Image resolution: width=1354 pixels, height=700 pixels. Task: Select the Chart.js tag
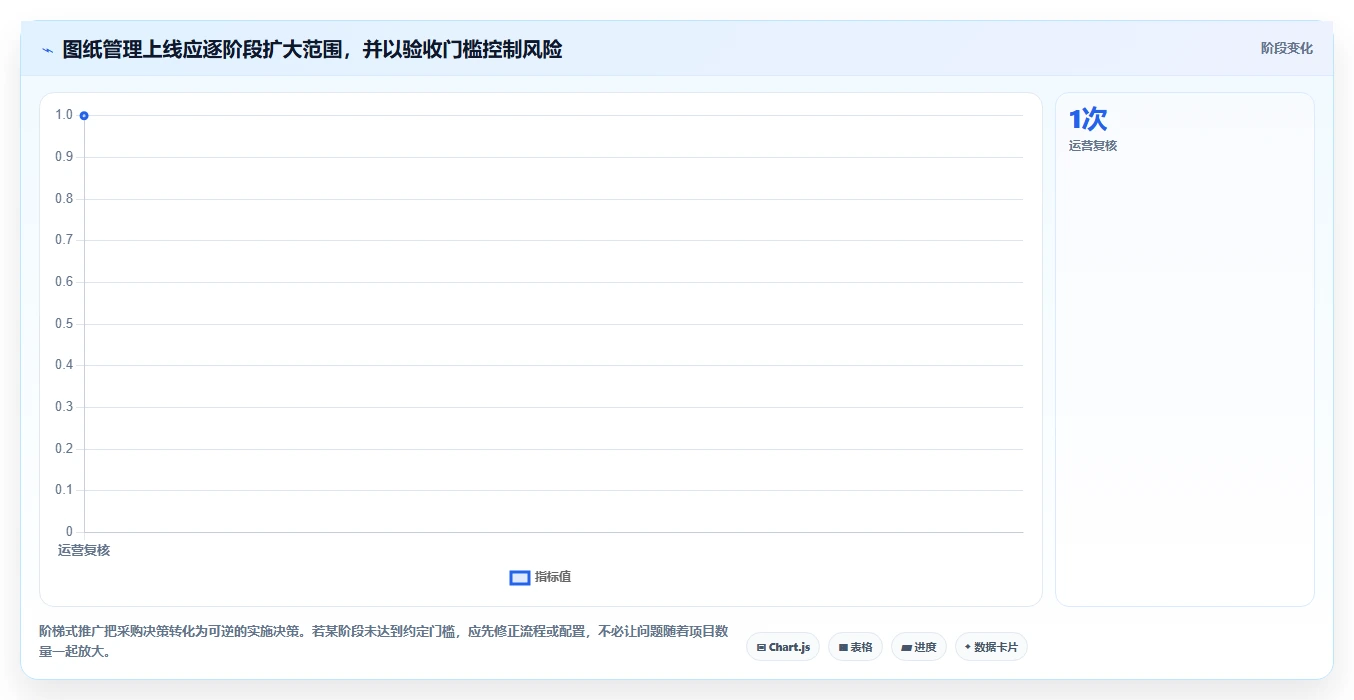783,647
